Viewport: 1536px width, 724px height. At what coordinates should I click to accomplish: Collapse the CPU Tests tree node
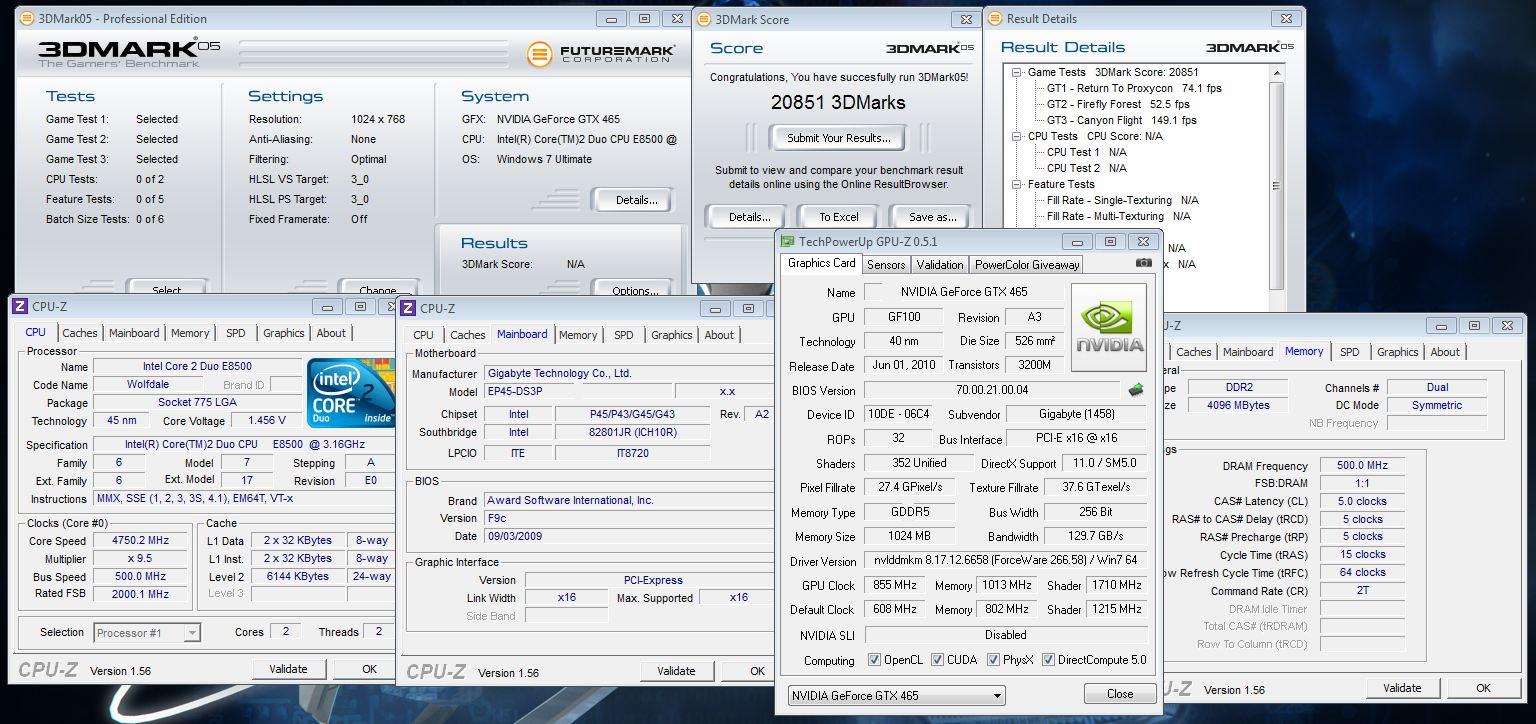click(x=1017, y=136)
